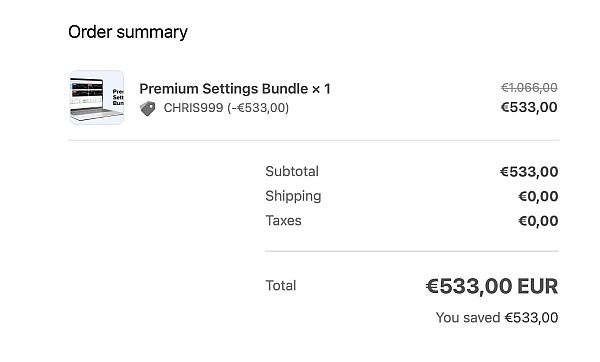Click the Premium Settings Bundle product thumbnail

97,97
